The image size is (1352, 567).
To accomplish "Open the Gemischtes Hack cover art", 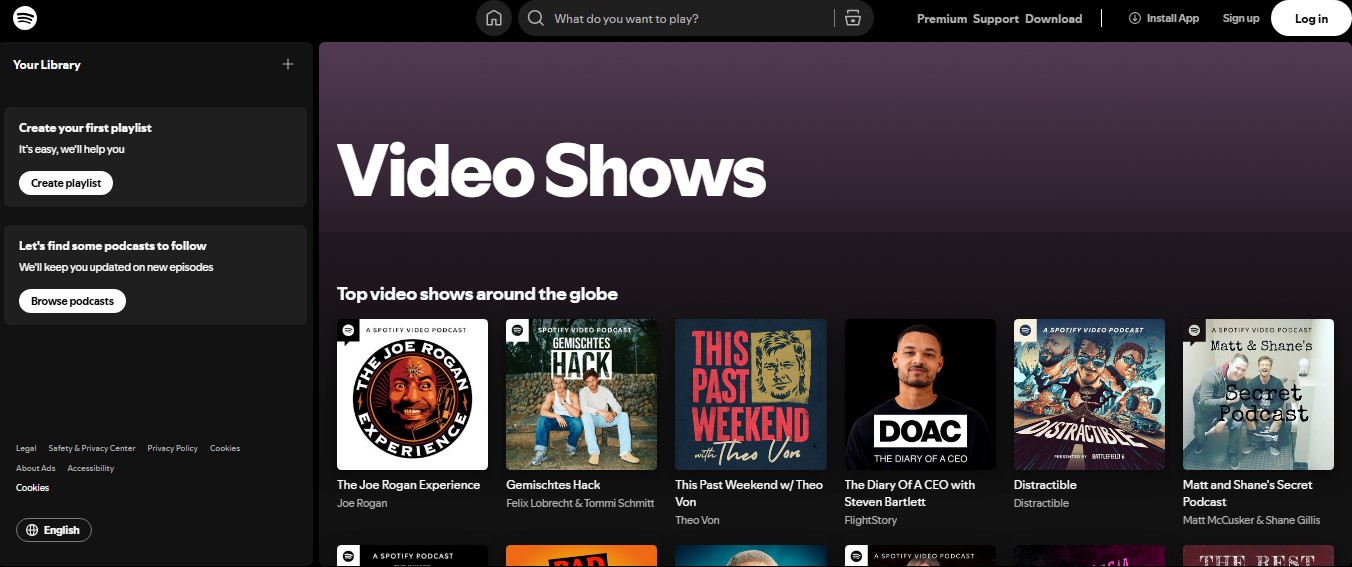I will click(x=581, y=394).
